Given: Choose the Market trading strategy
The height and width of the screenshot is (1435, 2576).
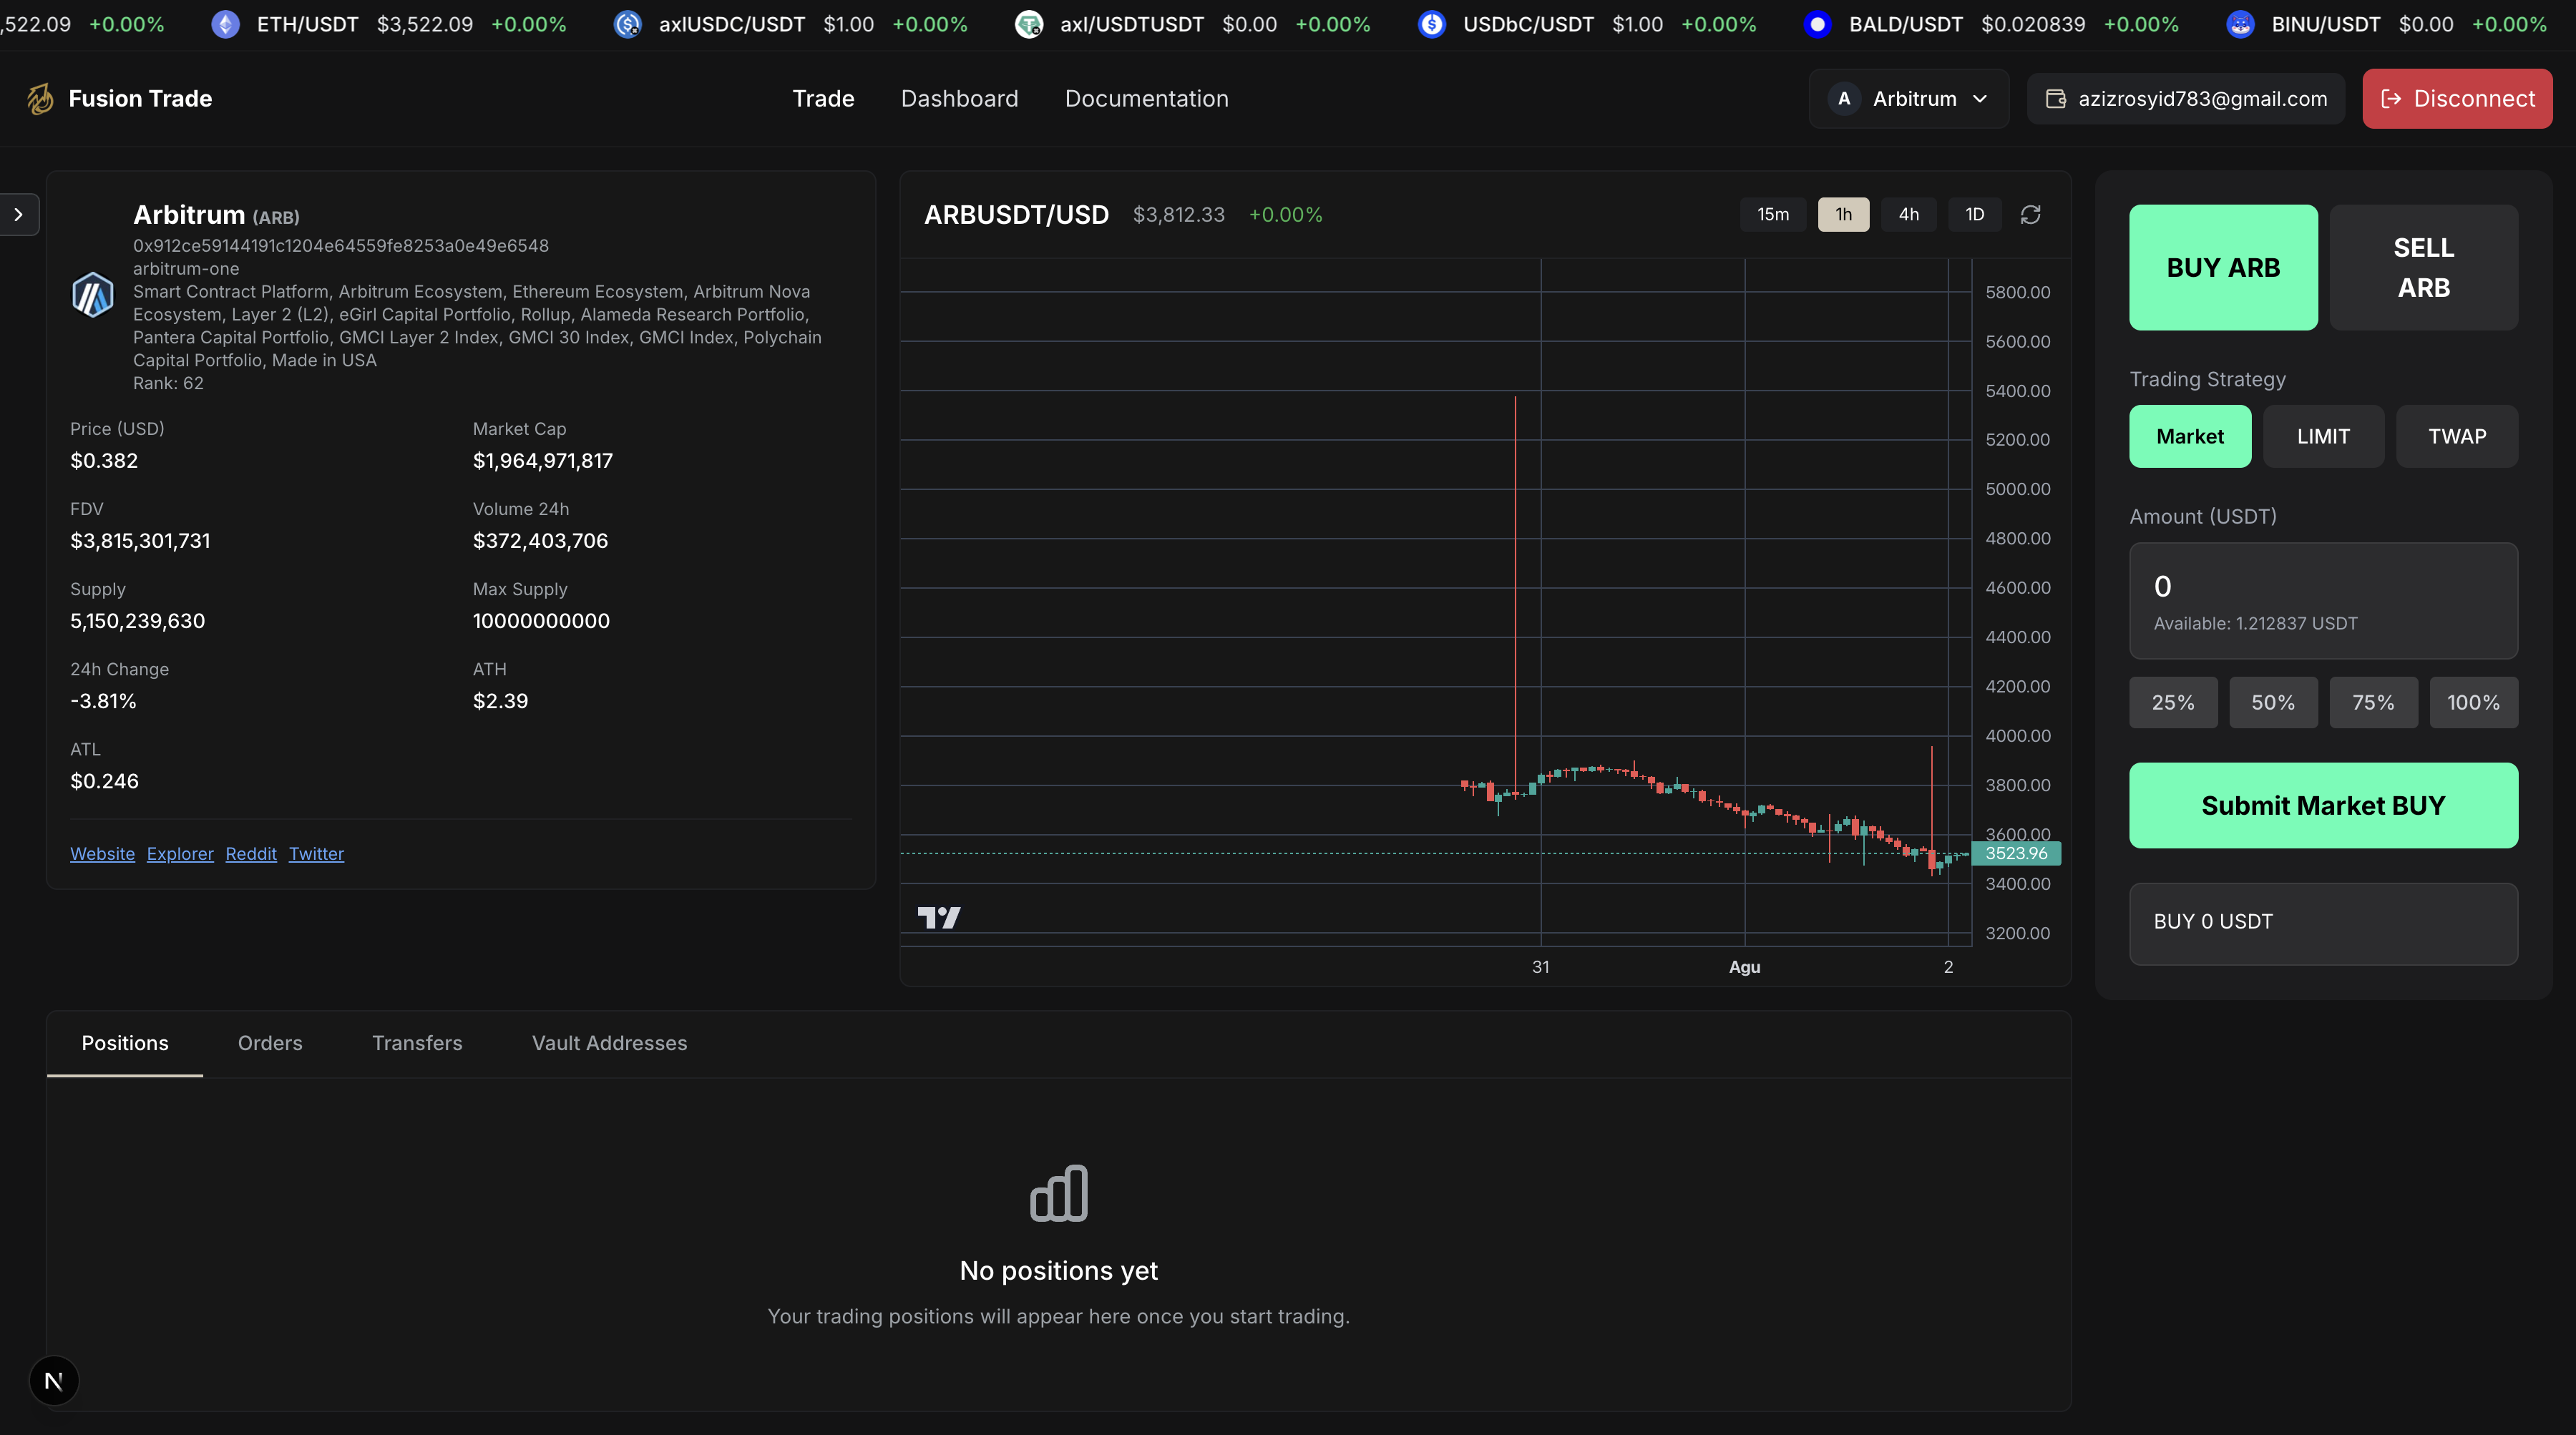Looking at the screenshot, I should [2190, 436].
